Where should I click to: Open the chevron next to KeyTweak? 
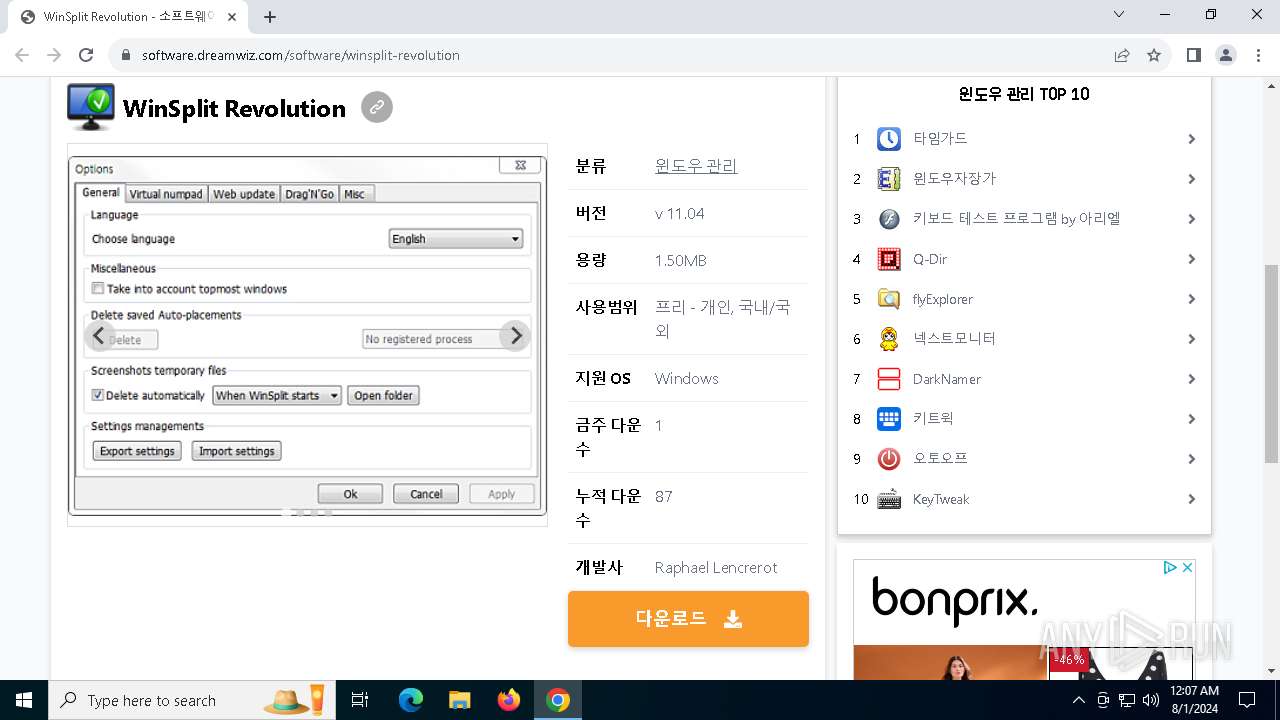coord(1191,499)
